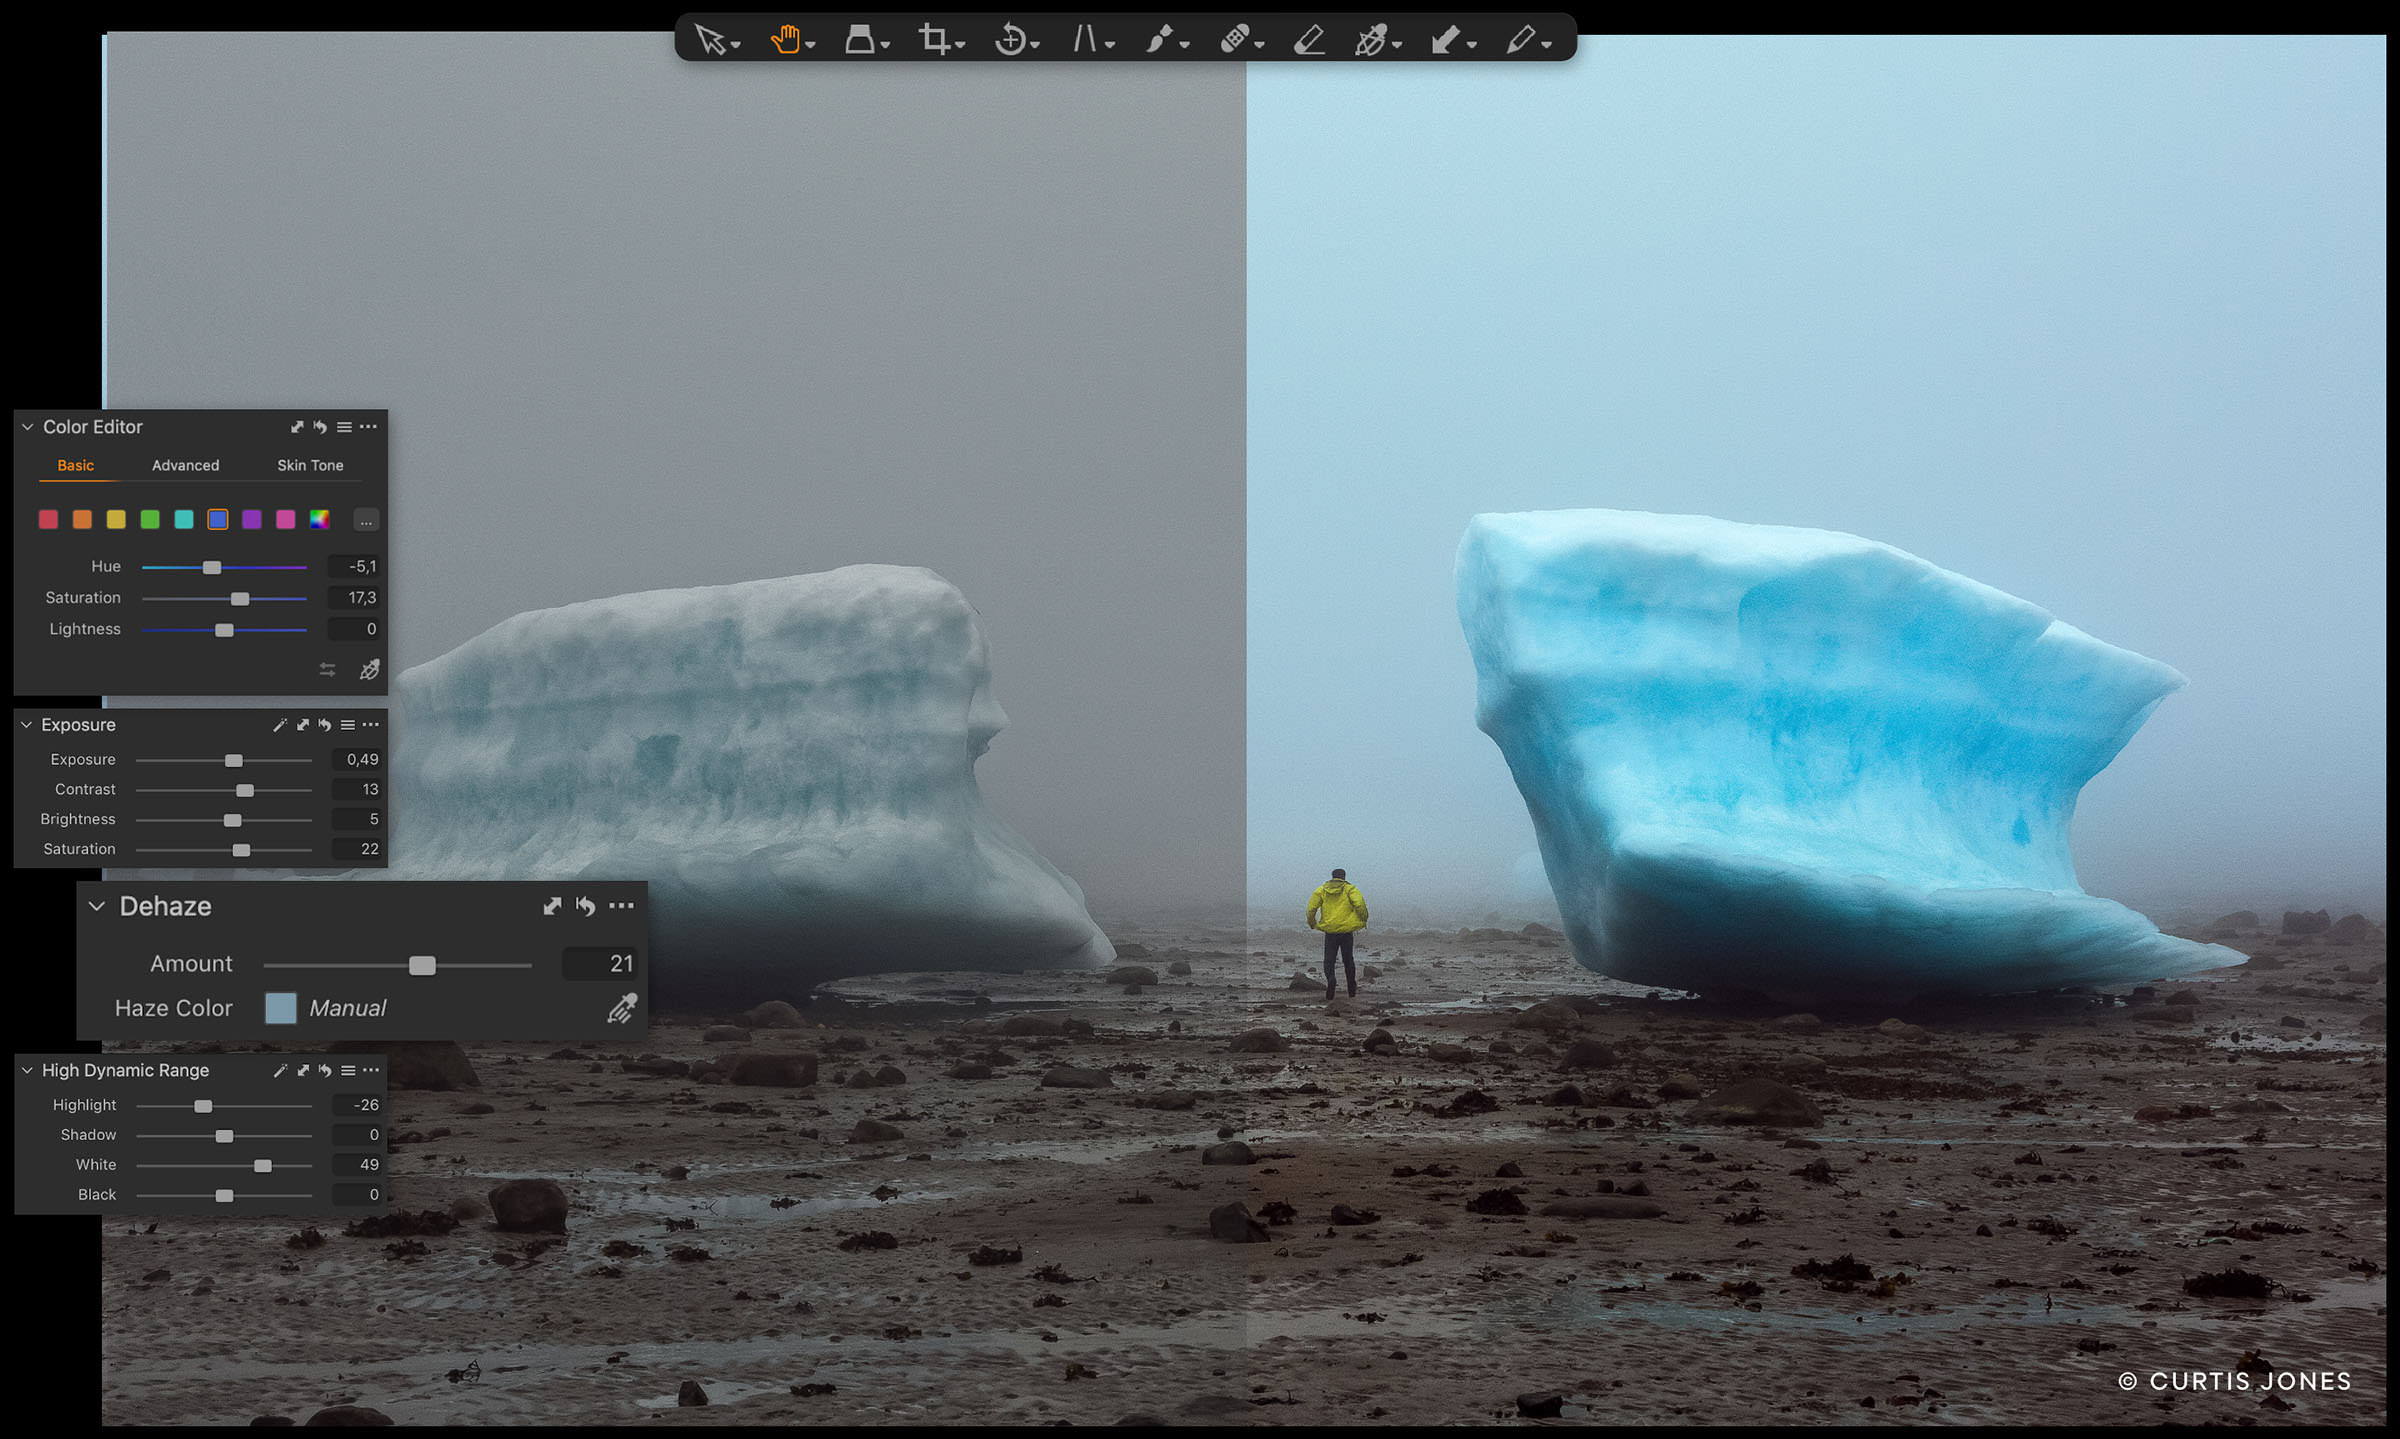Select the Rotate tool with circular arrow
The width and height of the screenshot is (2400, 1439).
[x=1010, y=39]
